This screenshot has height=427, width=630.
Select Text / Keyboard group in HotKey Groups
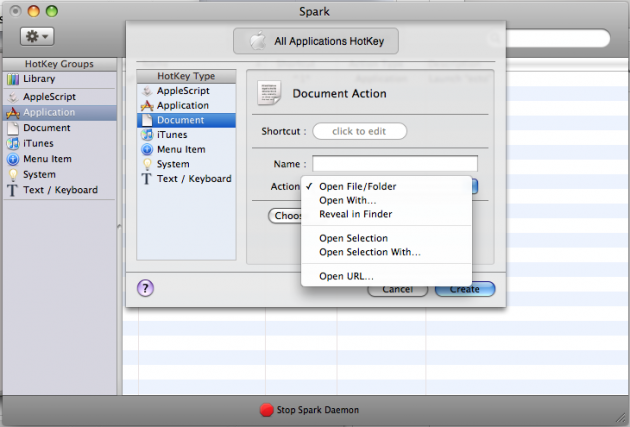point(59,190)
